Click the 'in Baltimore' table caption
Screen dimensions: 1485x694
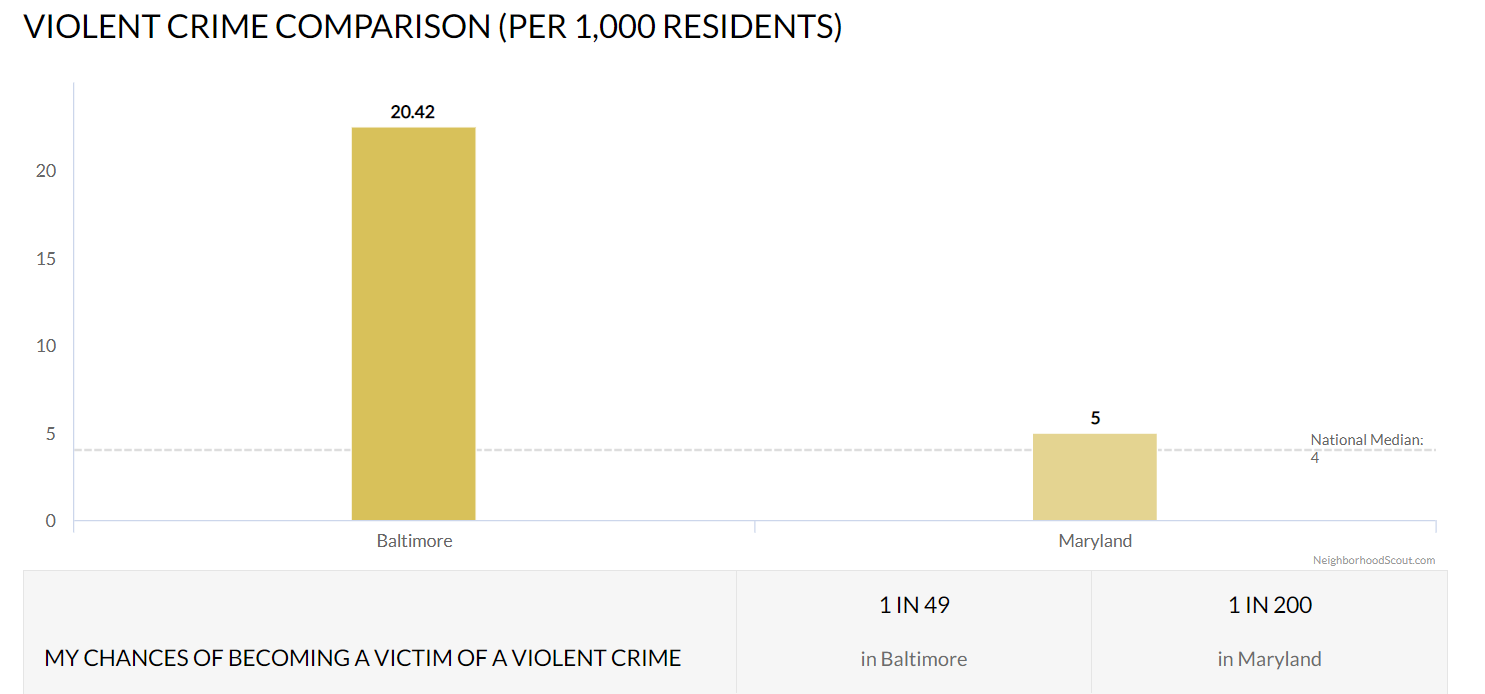point(914,659)
